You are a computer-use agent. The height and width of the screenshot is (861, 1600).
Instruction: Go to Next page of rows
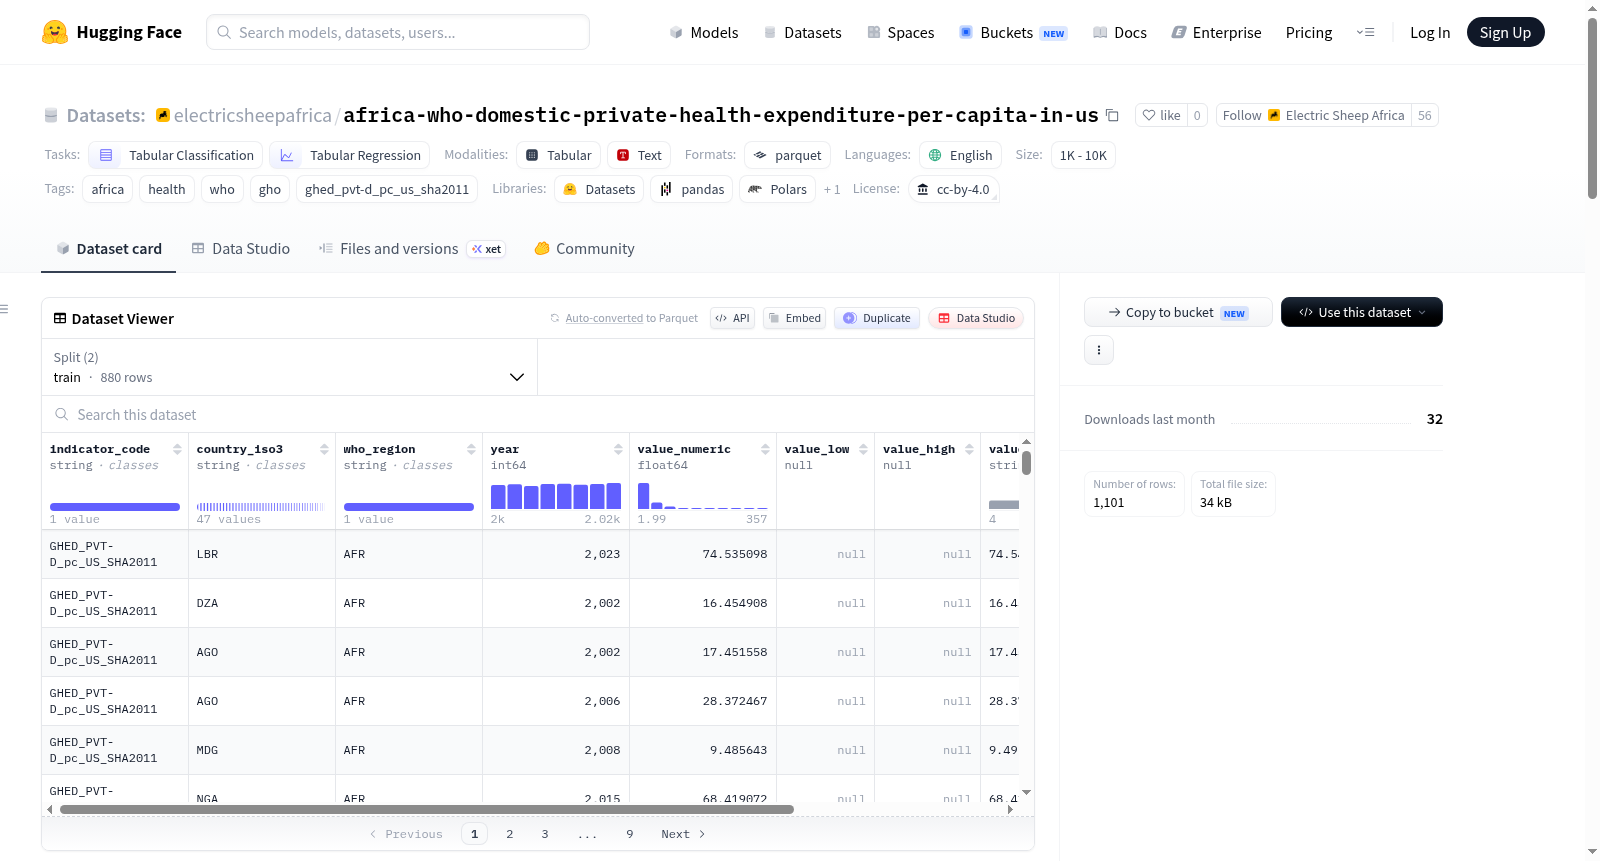(x=683, y=834)
